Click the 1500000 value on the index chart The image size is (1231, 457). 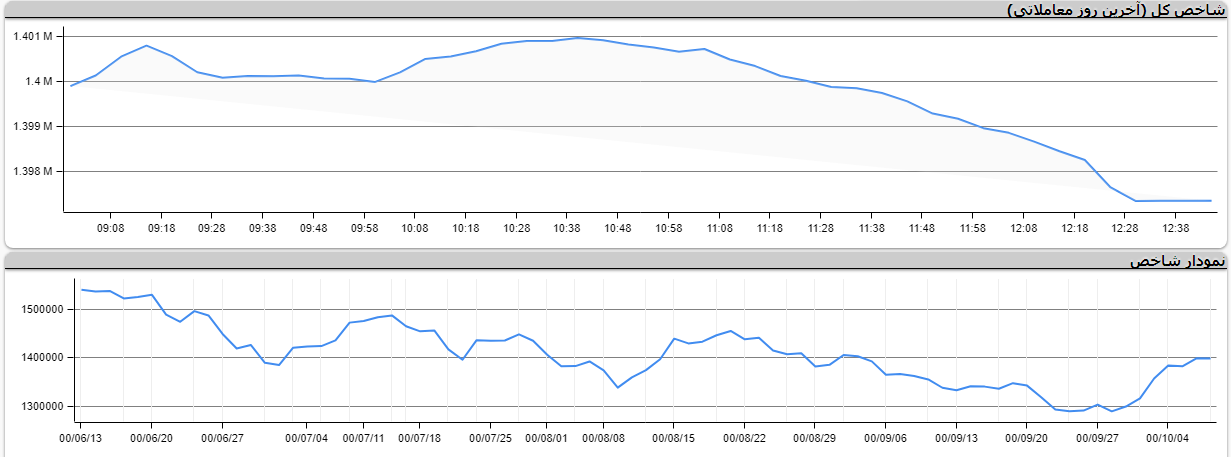[x=40, y=310]
